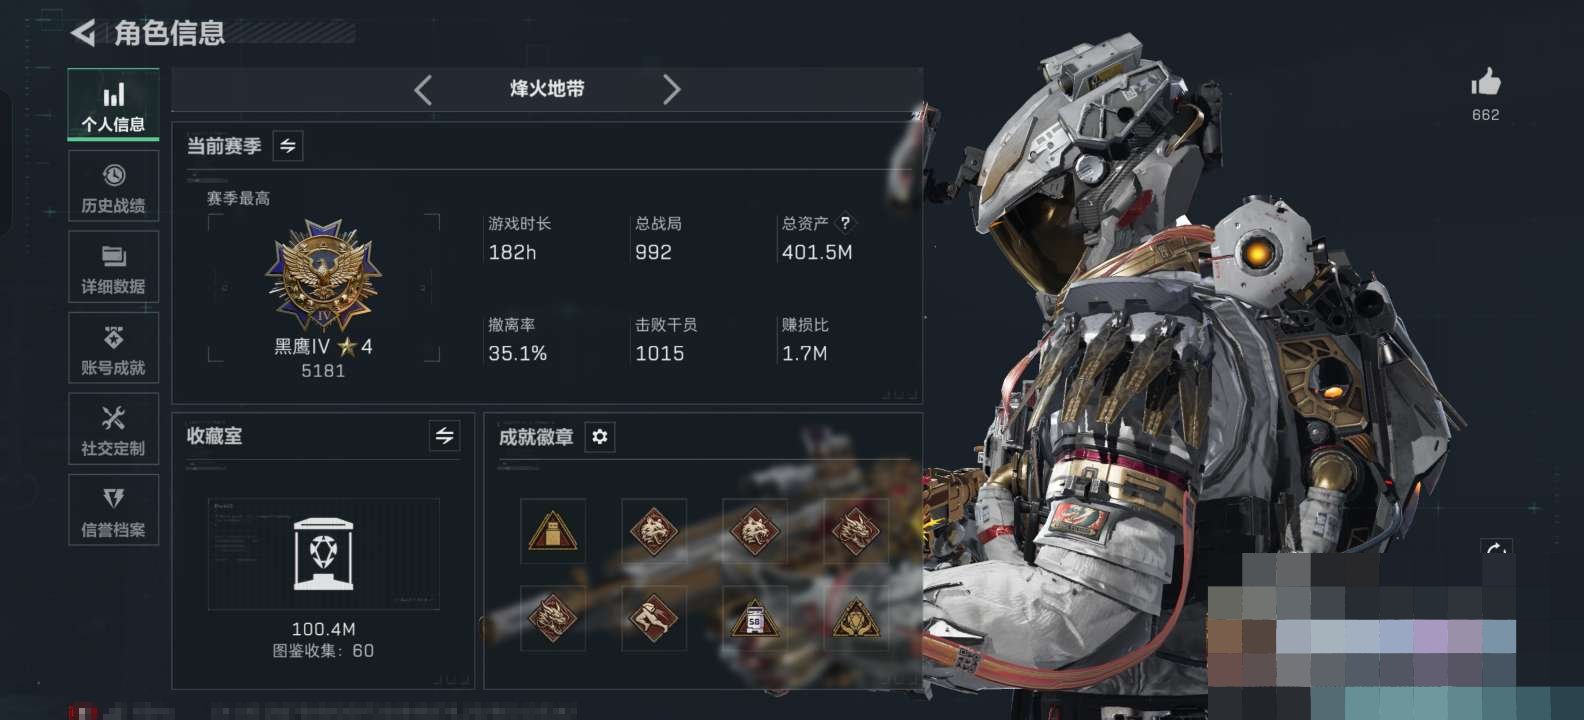The image size is (1584, 720).
Task: Switch to next mode with right chevron
Action: point(671,90)
